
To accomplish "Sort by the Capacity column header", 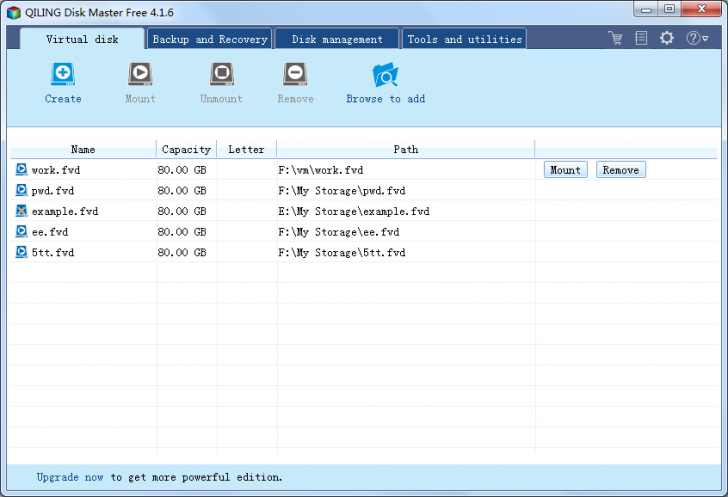I will [x=186, y=149].
